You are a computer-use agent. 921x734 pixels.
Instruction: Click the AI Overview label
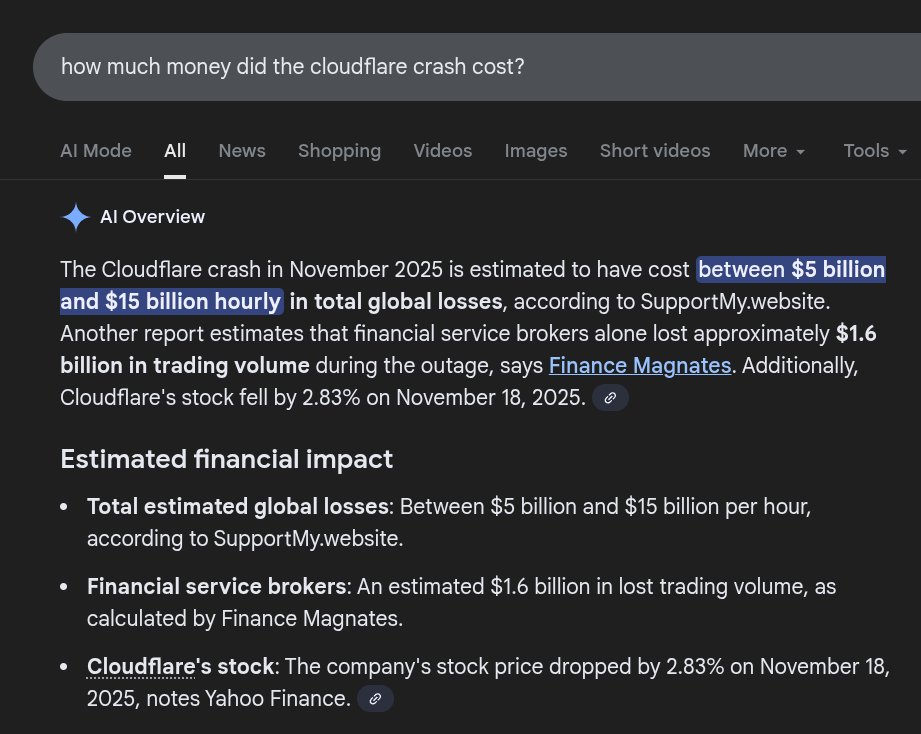[153, 217]
